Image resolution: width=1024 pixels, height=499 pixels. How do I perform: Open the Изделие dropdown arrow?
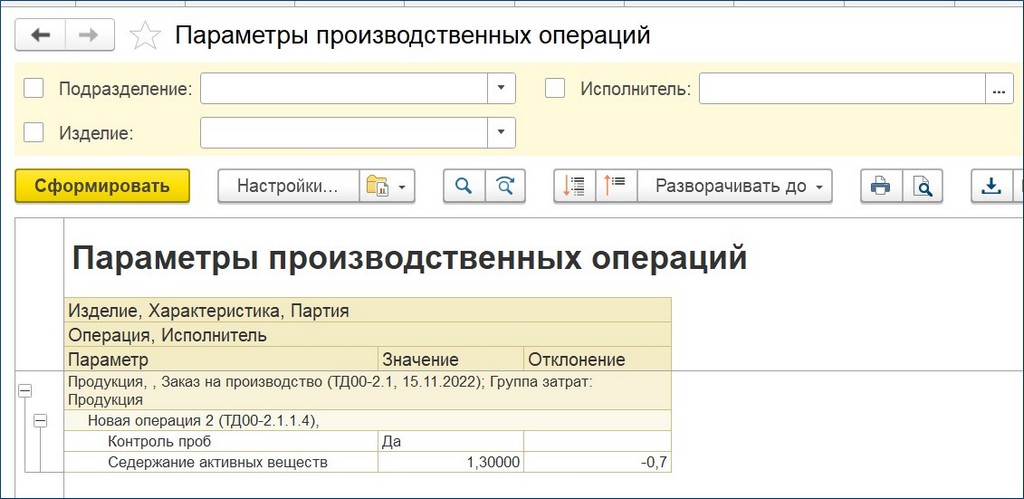pos(501,133)
